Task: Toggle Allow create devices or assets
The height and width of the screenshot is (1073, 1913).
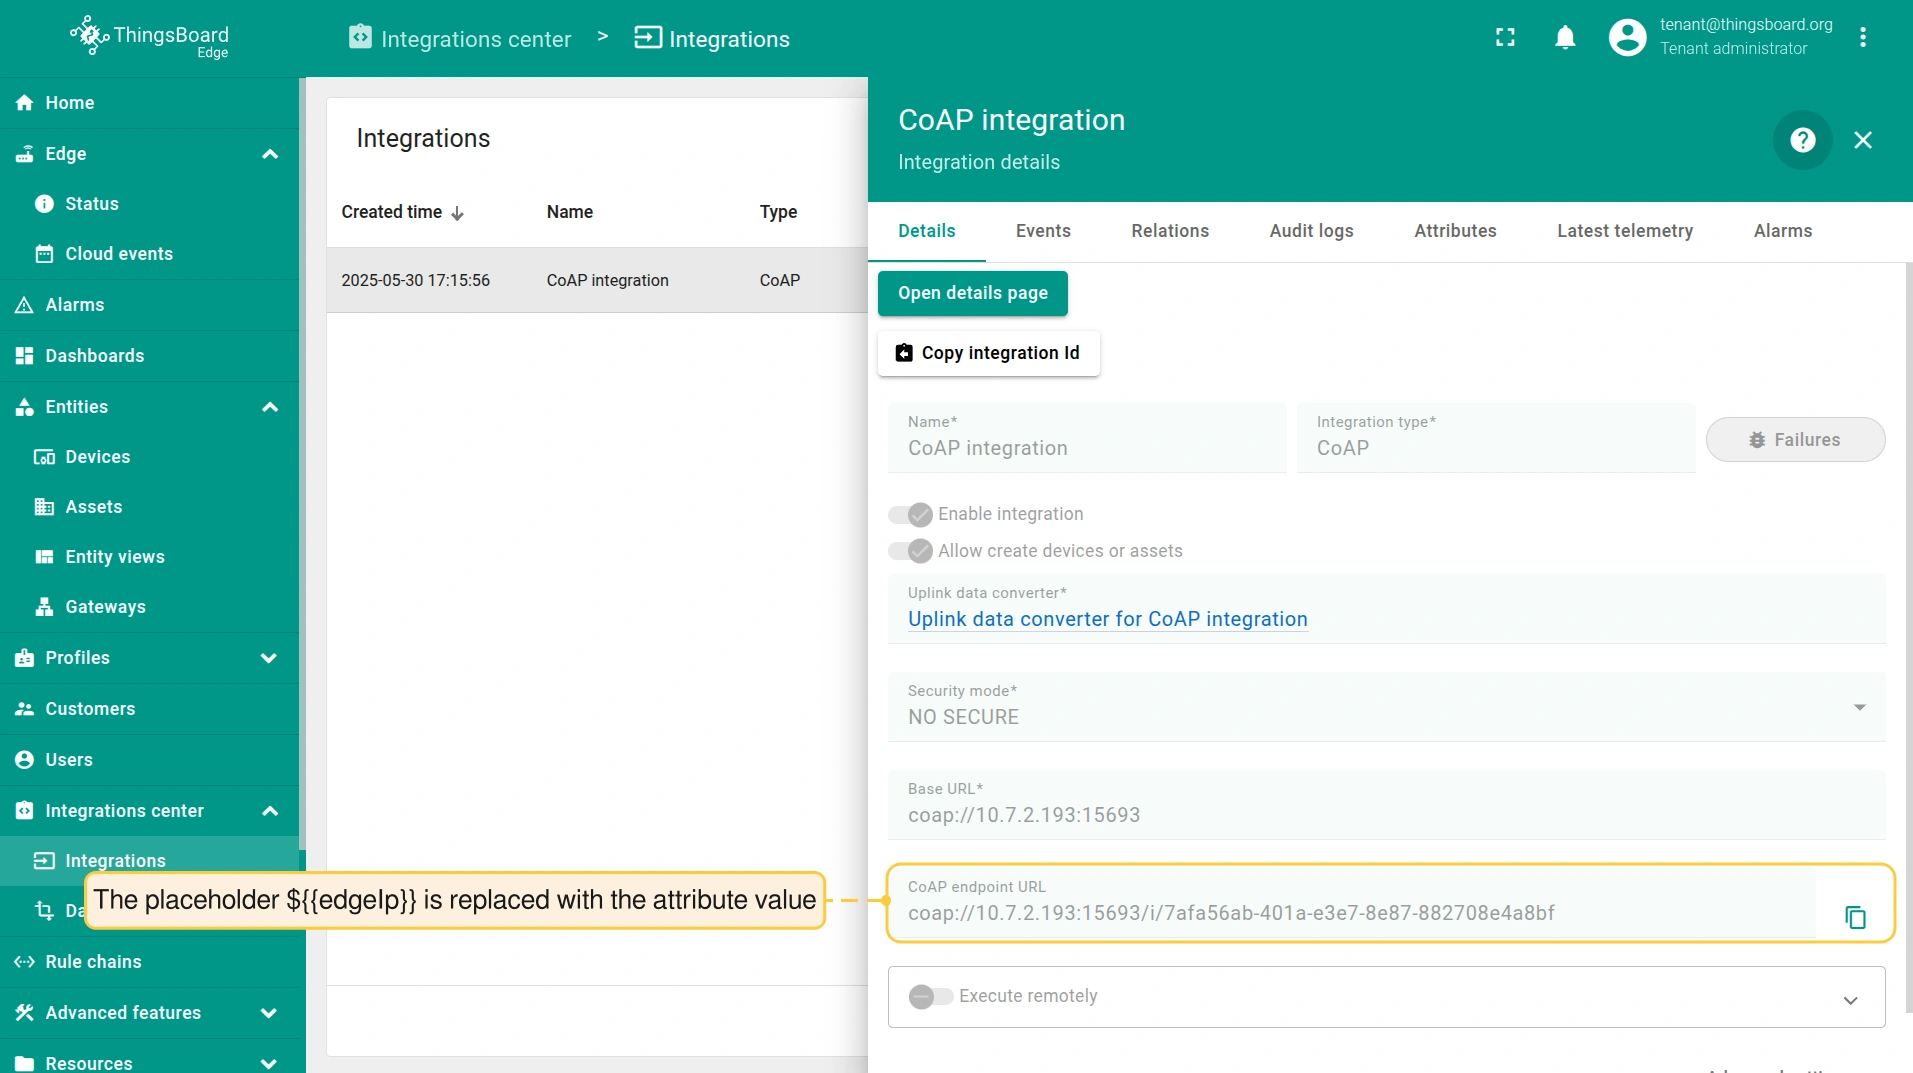Action: click(911, 551)
